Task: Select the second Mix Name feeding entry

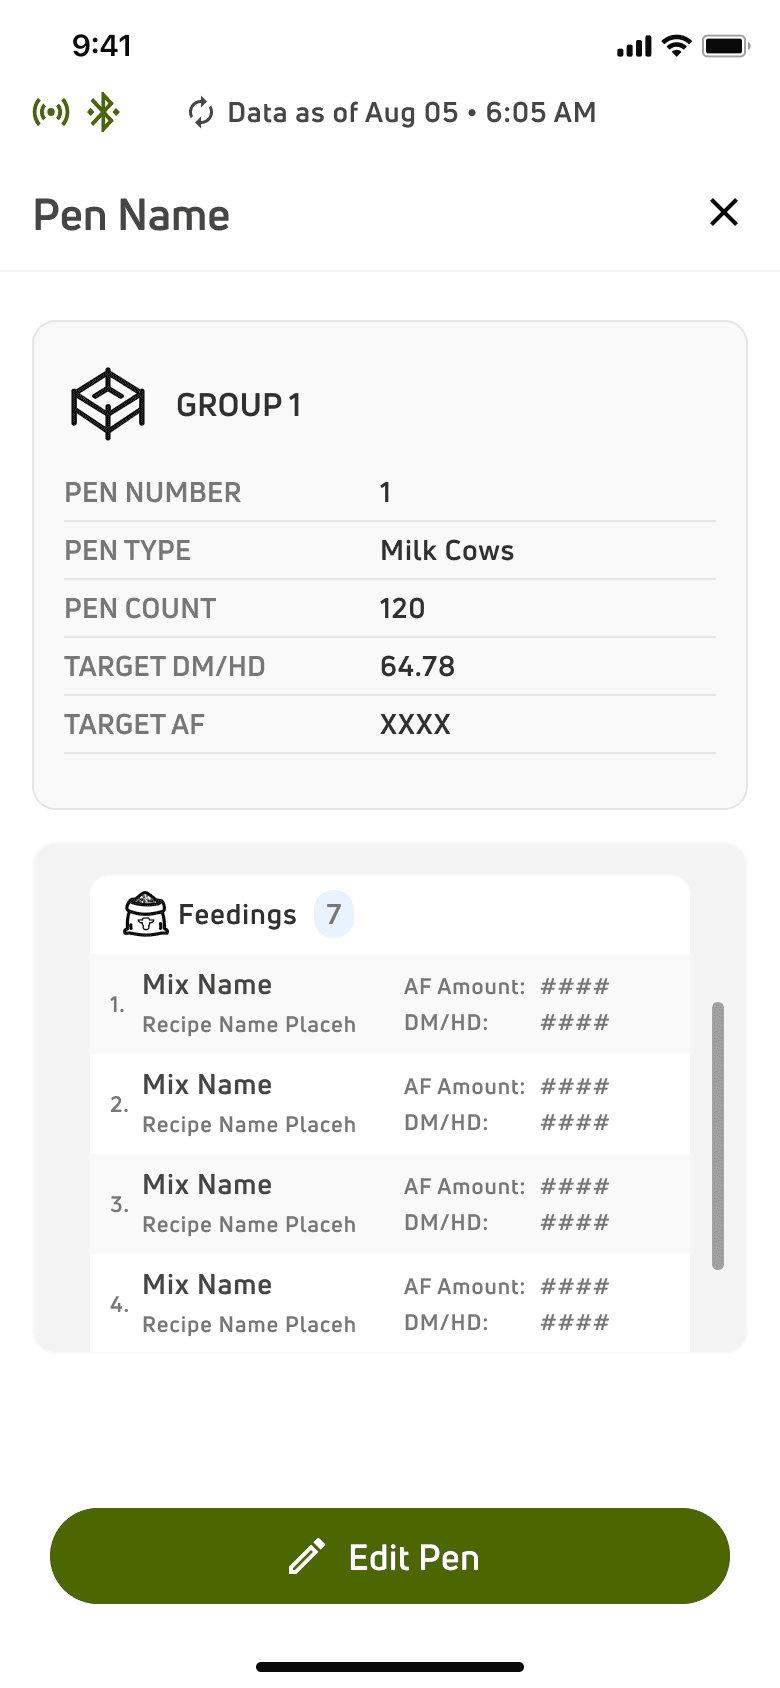Action: coord(390,1104)
